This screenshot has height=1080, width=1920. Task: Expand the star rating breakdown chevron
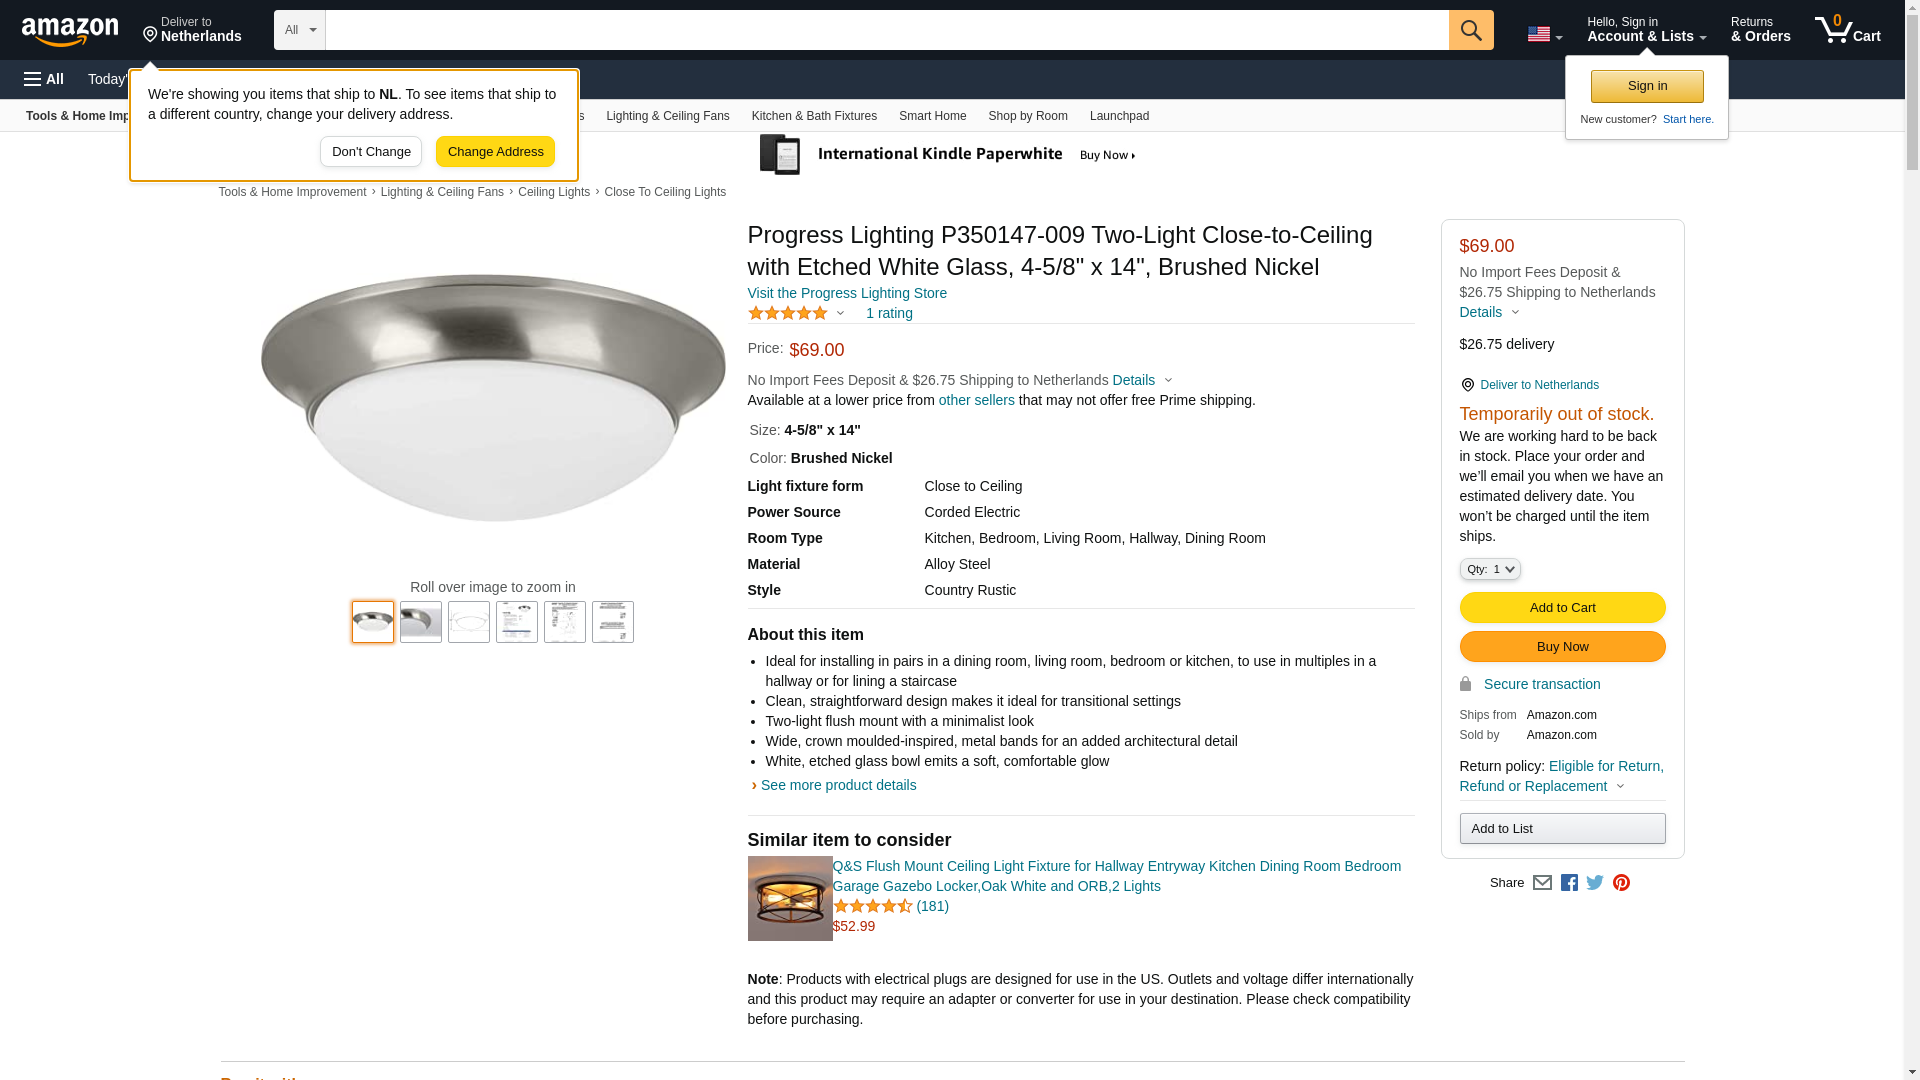(840, 314)
